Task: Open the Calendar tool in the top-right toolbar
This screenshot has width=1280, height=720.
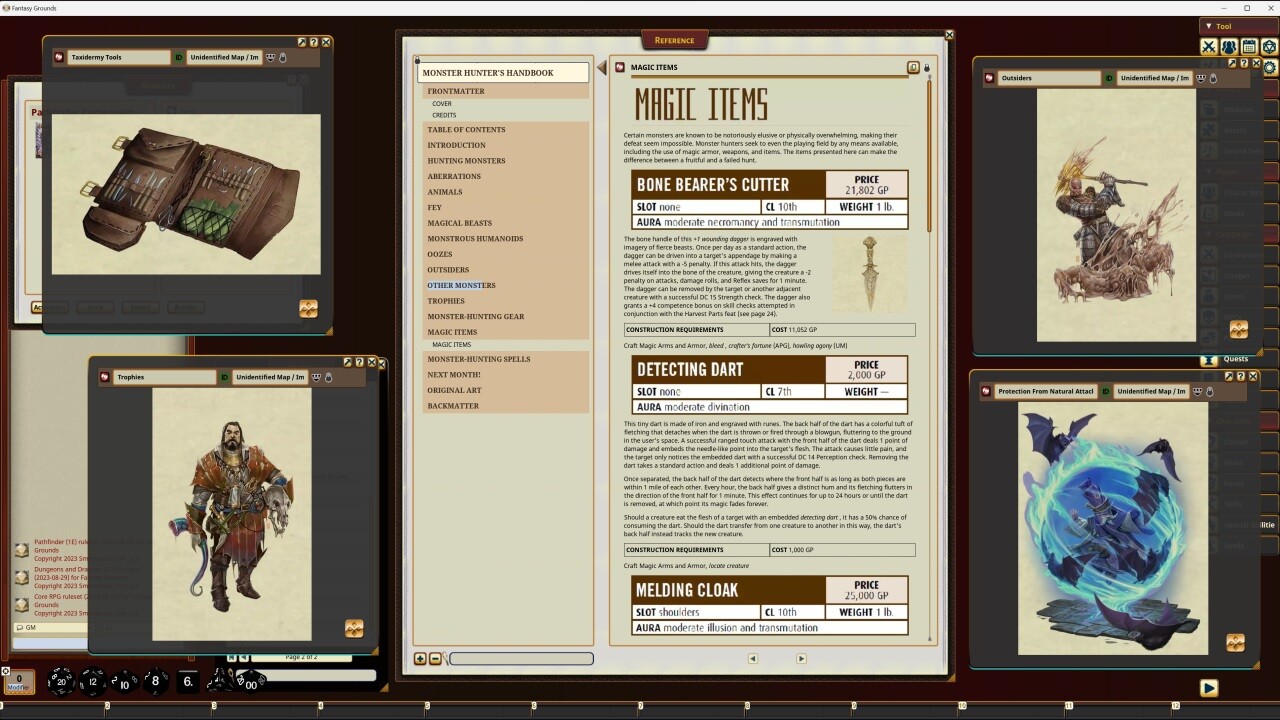Action: click(x=1250, y=46)
